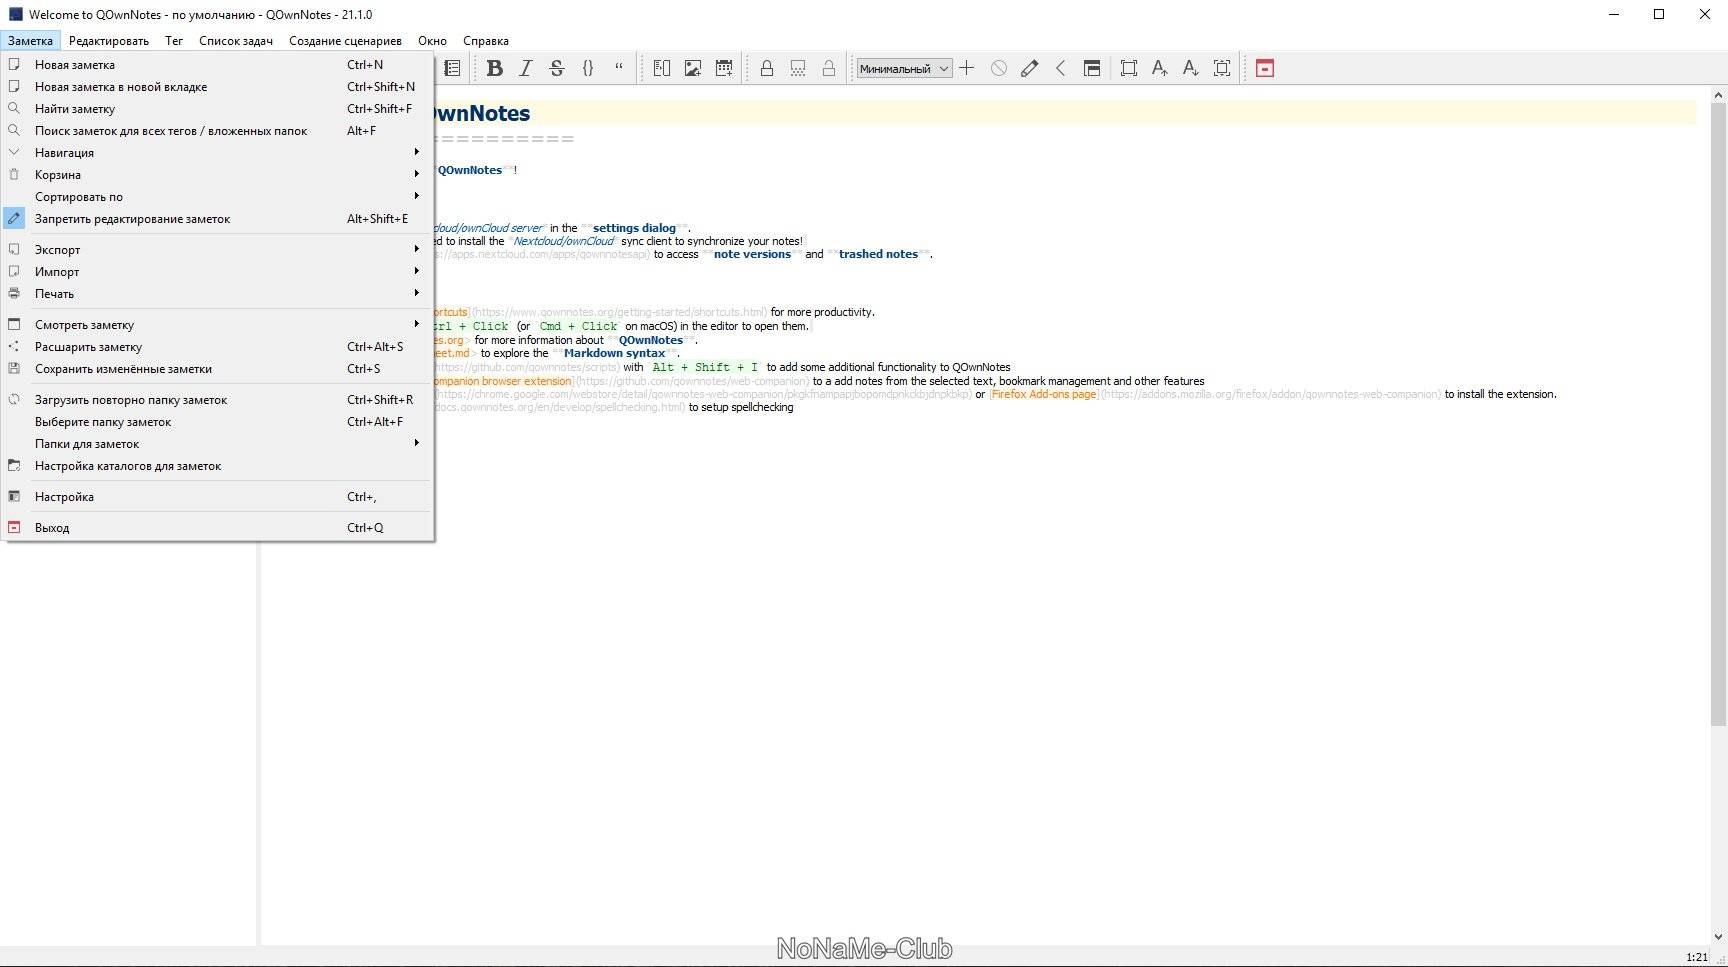
Task: Open the Тег menu
Action: tap(174, 41)
